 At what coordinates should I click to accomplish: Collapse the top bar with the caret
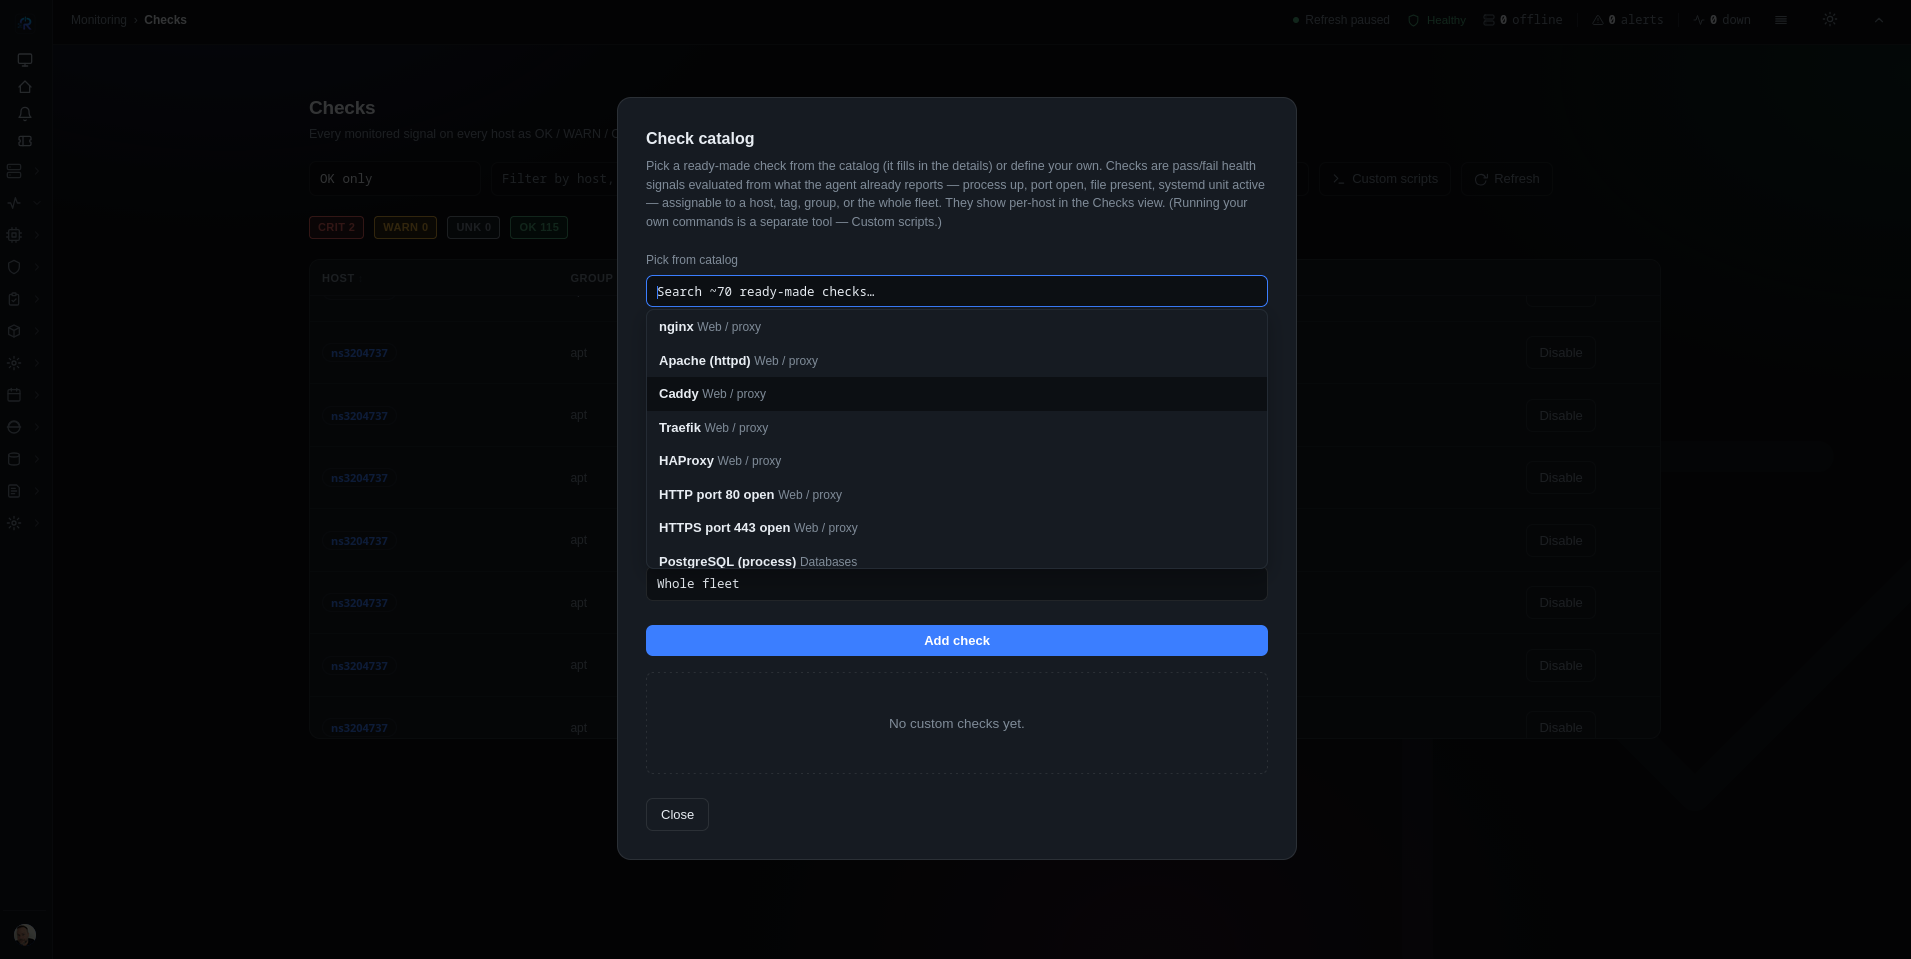pos(1878,20)
